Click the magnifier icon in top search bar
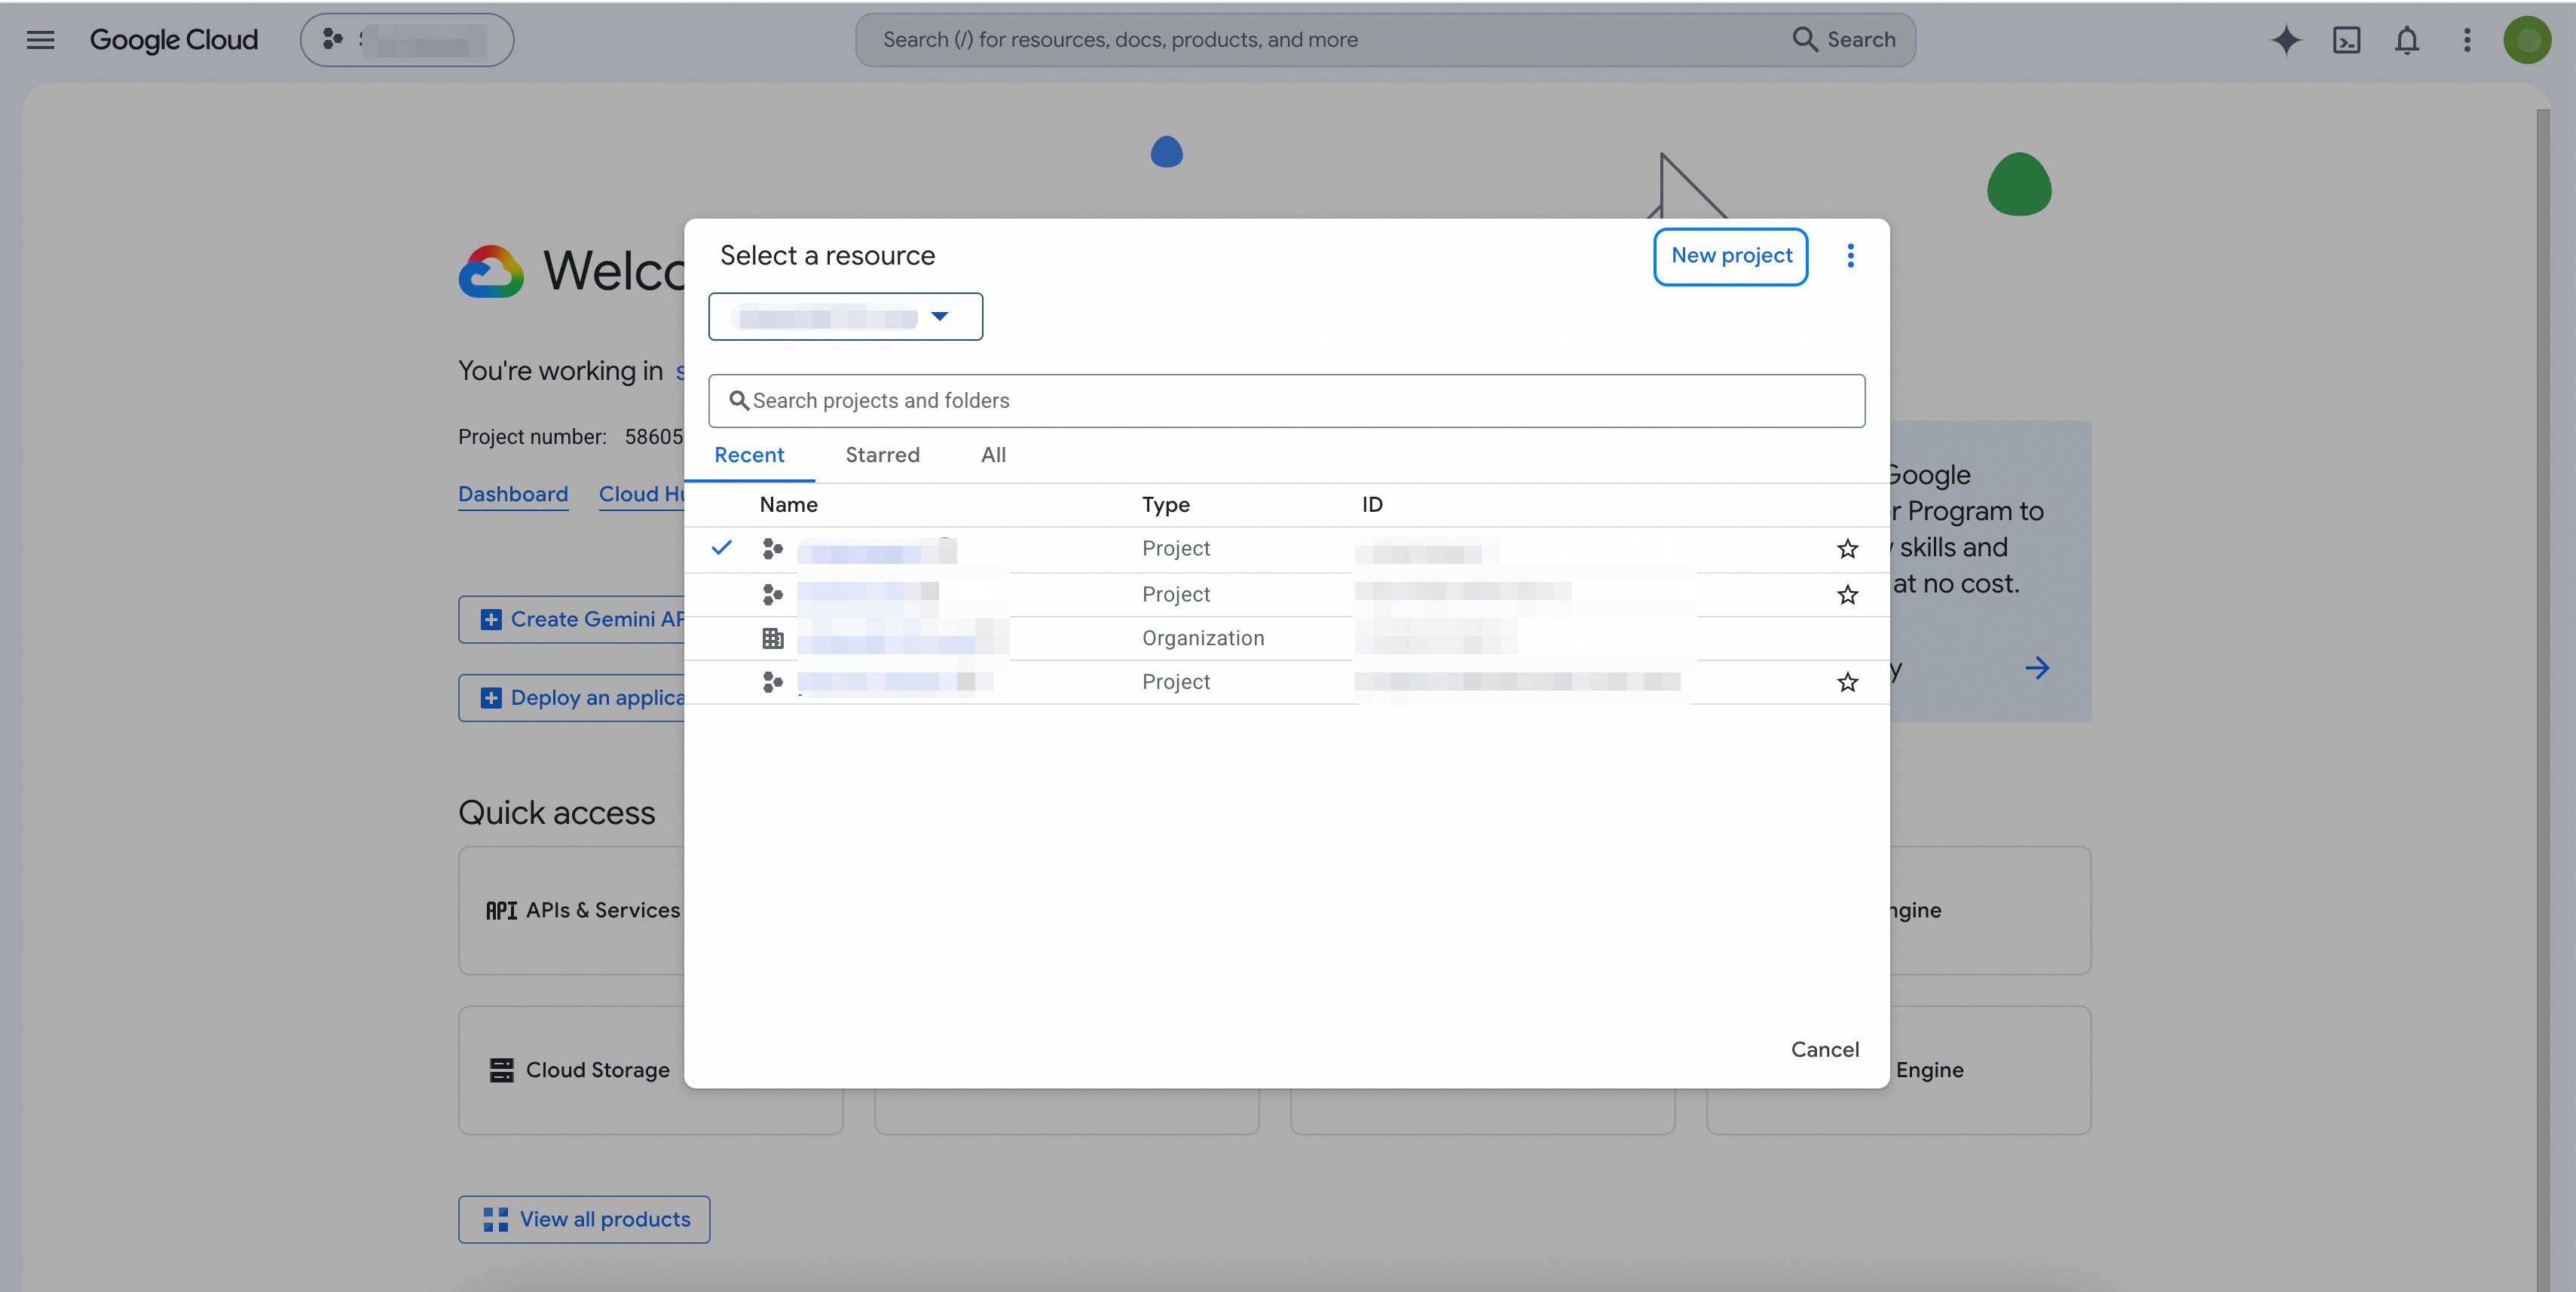 (x=1804, y=39)
